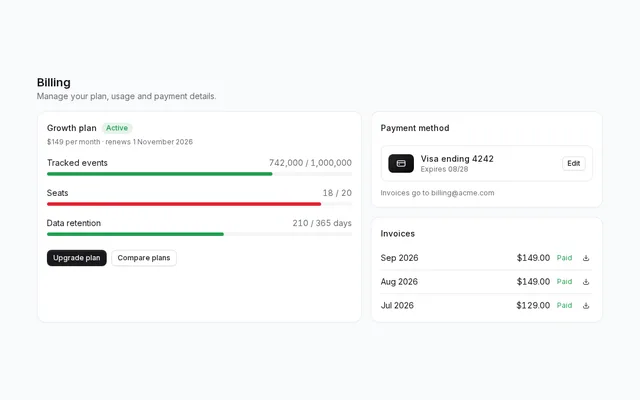640x400 pixels.
Task: Click the Paid status for Sep 2026
Action: [564, 258]
